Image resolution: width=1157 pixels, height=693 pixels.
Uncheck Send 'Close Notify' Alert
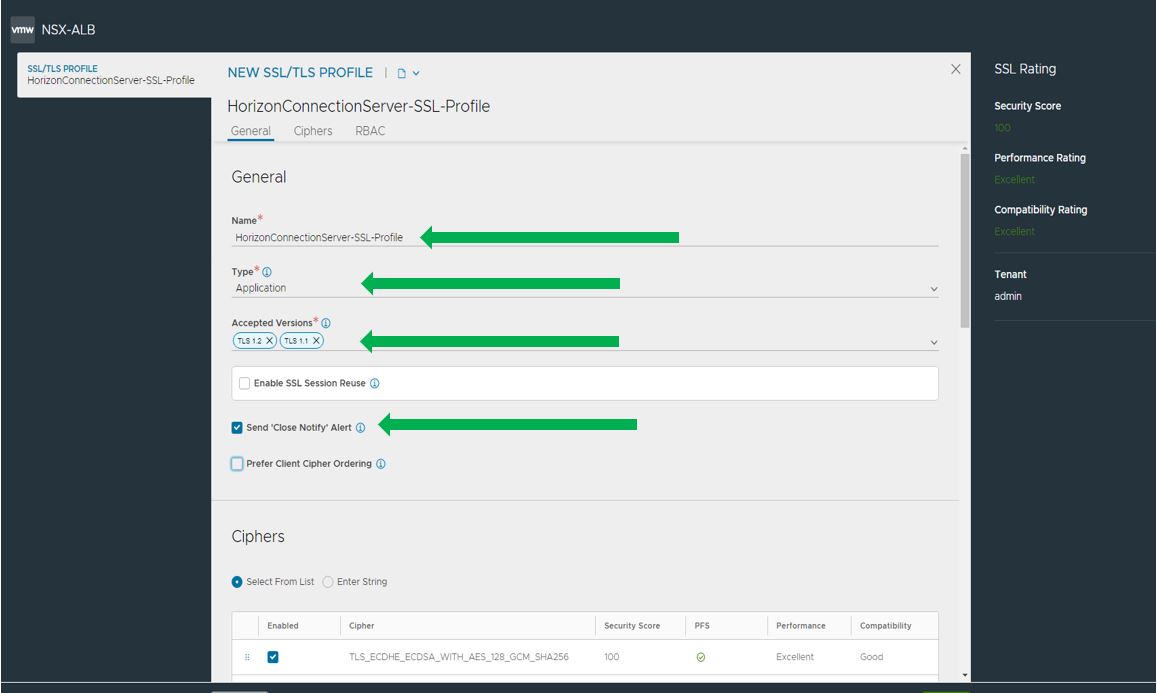click(x=237, y=427)
